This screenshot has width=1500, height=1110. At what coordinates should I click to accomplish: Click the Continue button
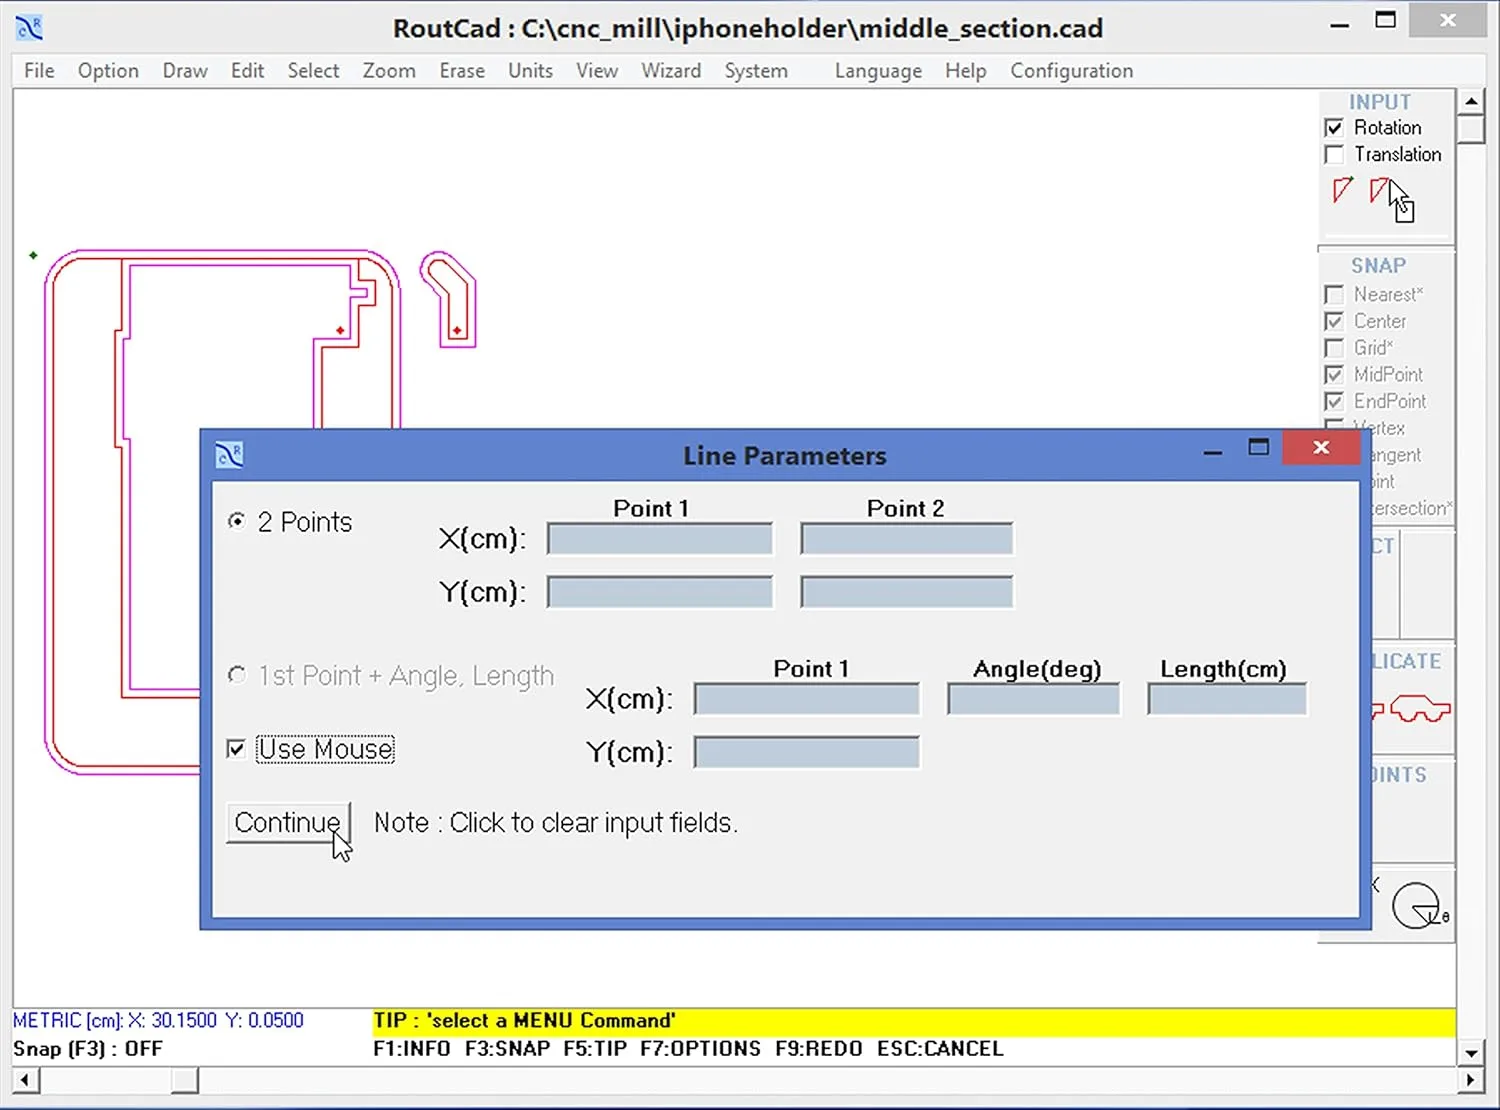(x=288, y=822)
